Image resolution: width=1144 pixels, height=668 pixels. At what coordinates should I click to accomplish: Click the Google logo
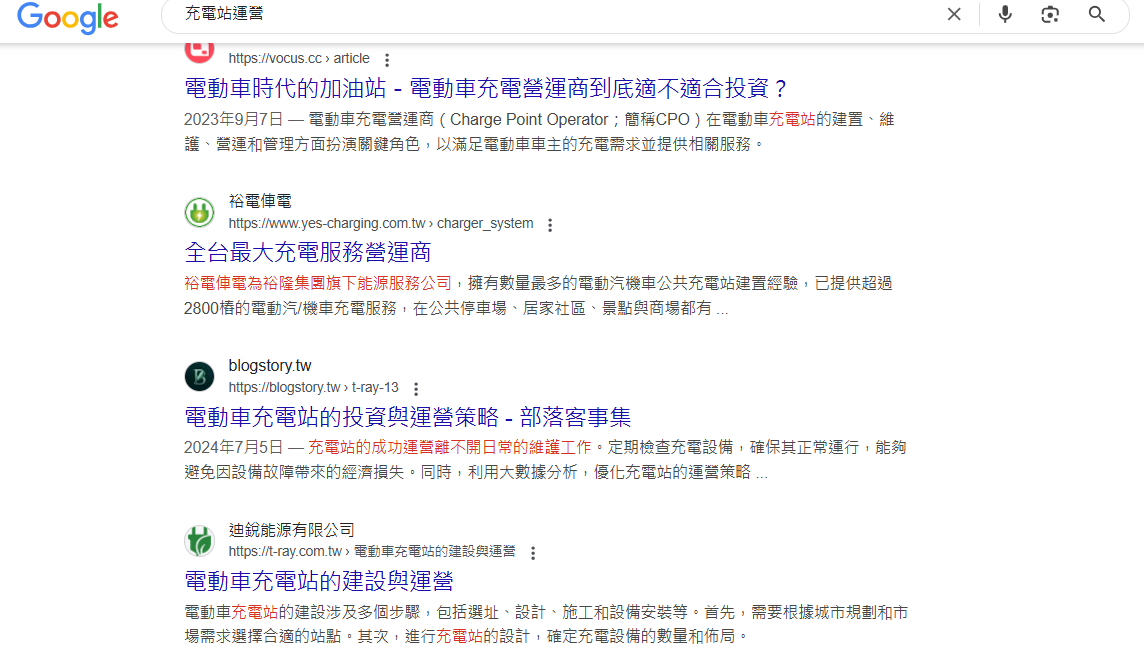click(68, 18)
